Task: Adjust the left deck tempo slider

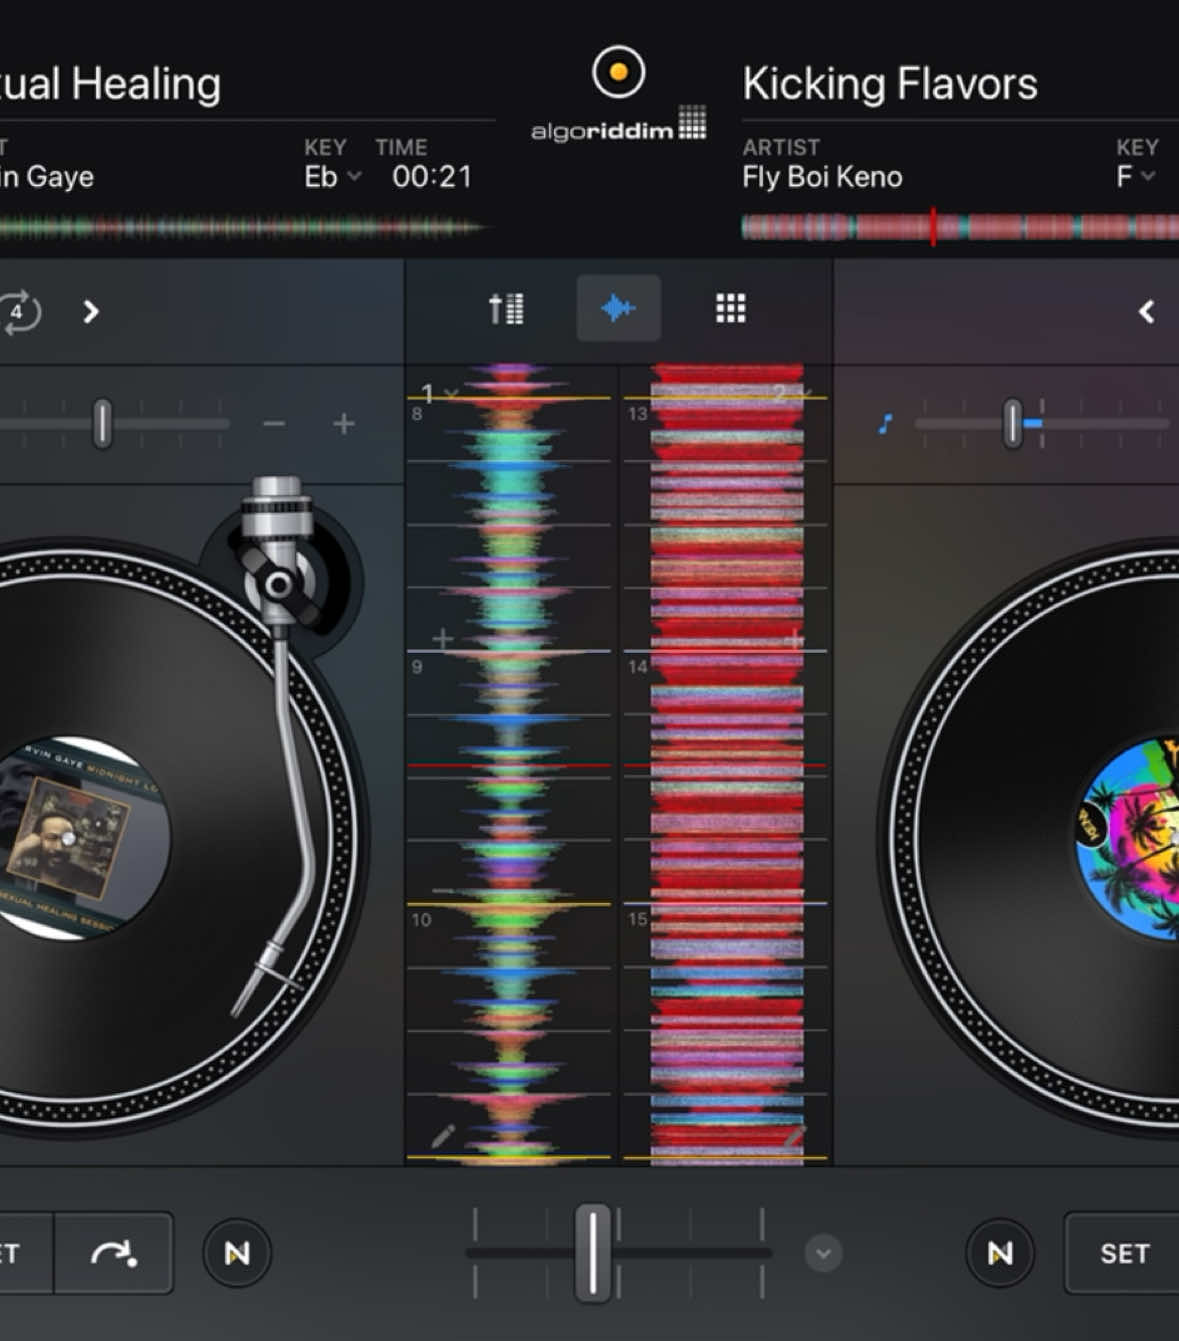Action: click(102, 424)
